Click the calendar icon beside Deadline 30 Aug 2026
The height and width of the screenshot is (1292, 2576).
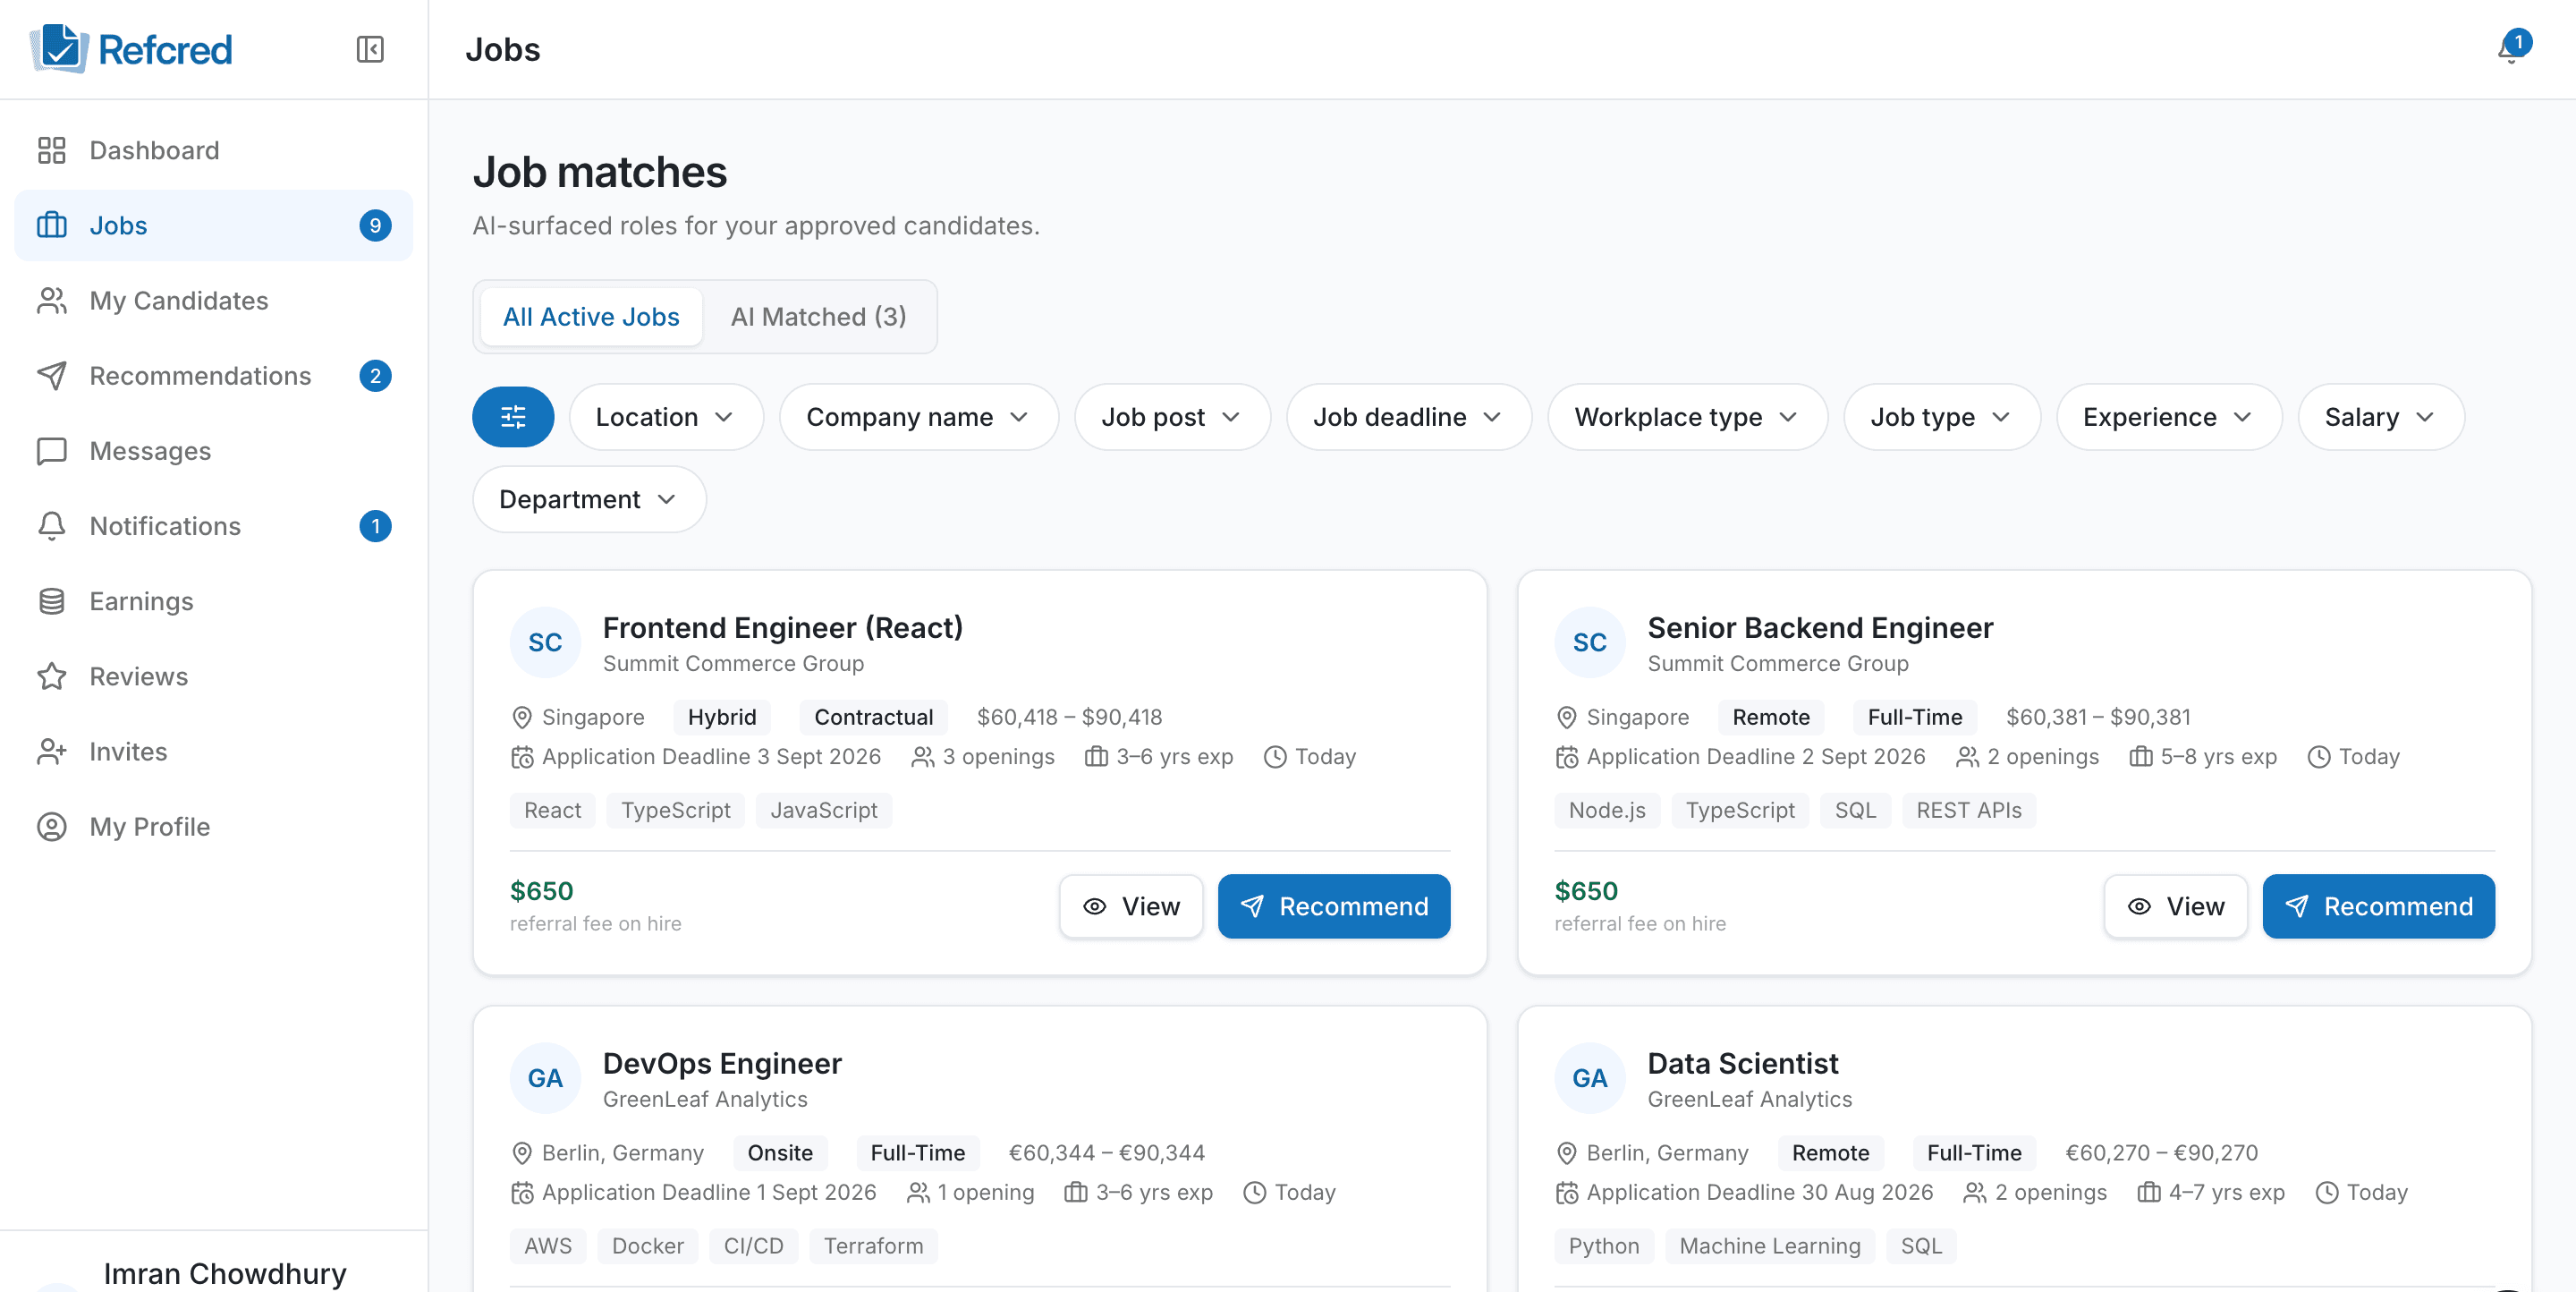click(1567, 1192)
